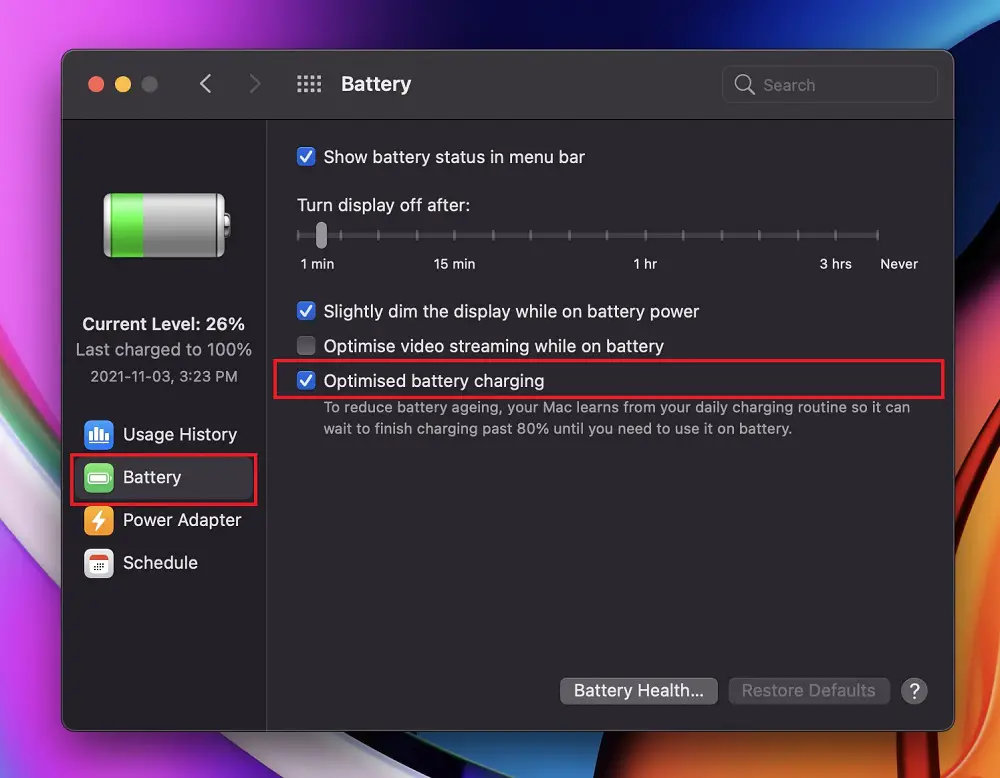Click the Restore Defaults button
1000x778 pixels.
tap(808, 690)
